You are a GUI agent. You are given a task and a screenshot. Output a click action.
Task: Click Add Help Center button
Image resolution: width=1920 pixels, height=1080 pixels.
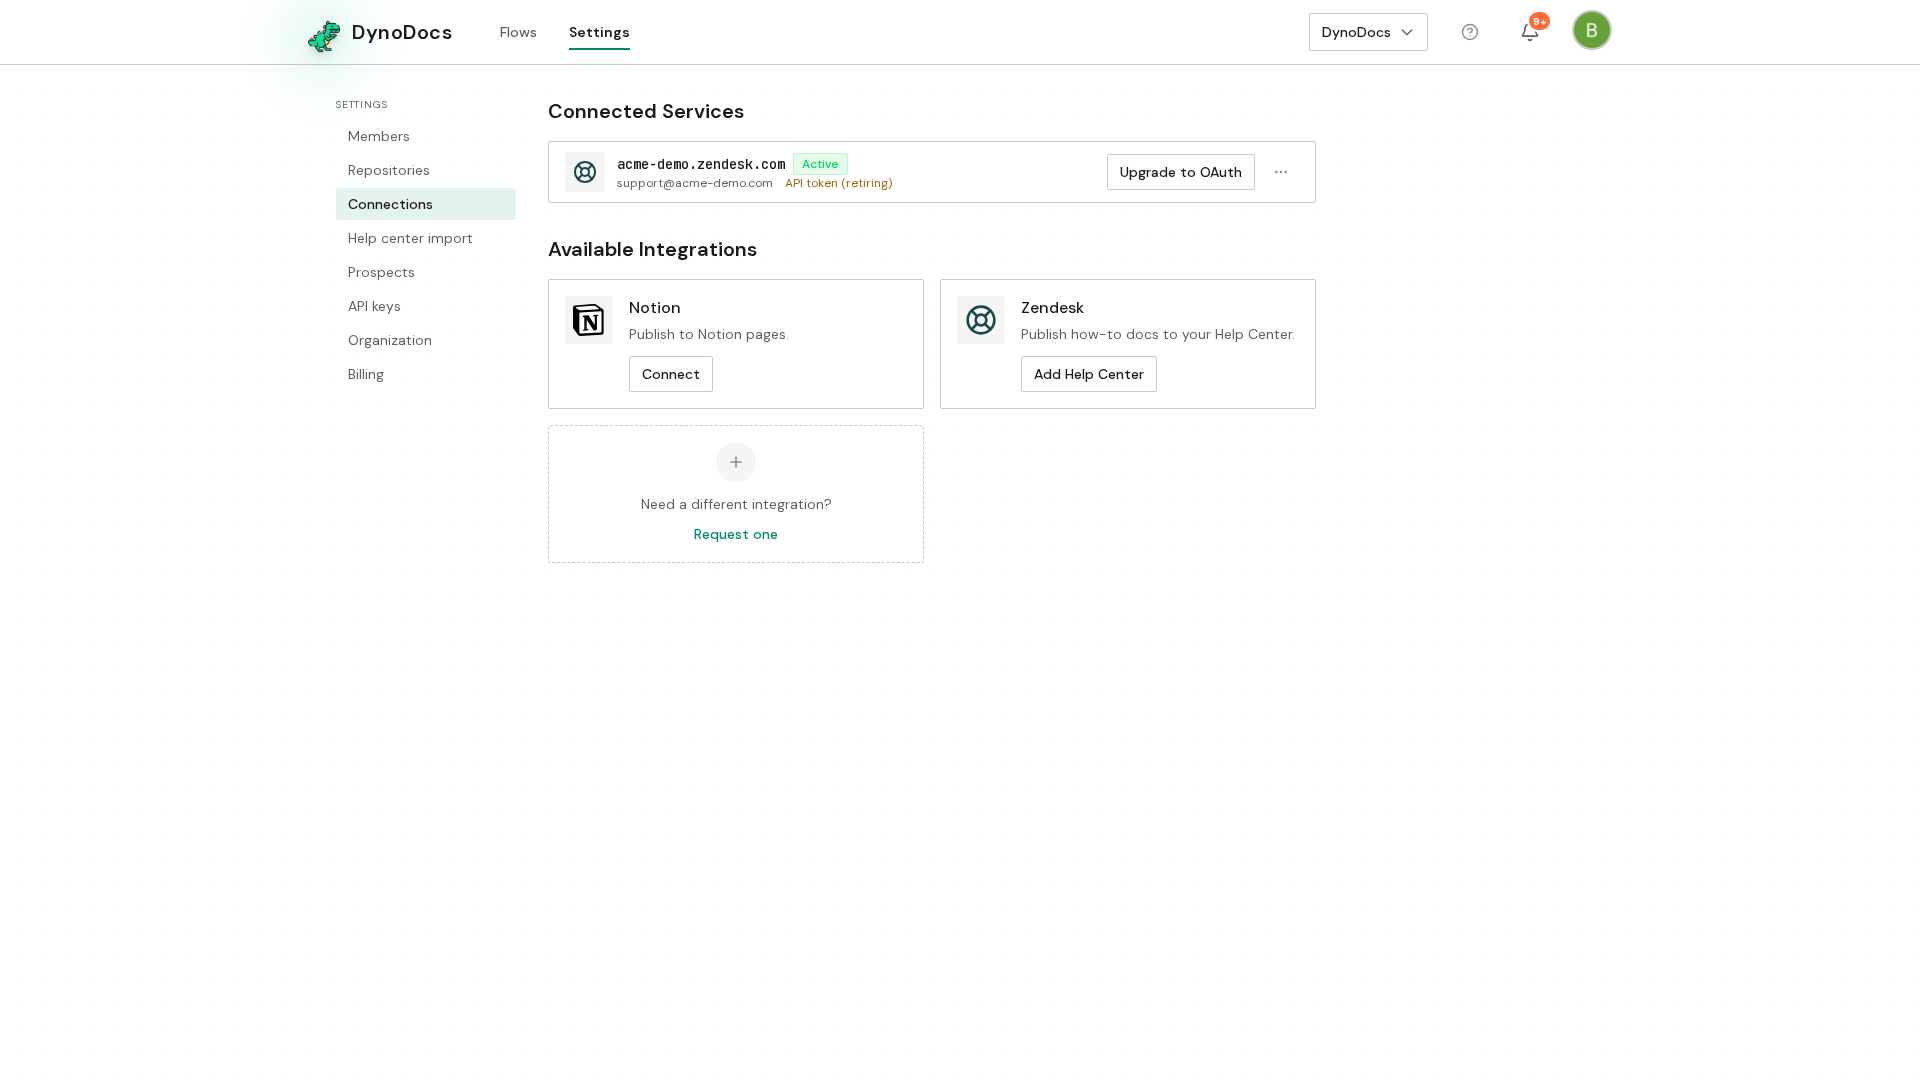1089,374
